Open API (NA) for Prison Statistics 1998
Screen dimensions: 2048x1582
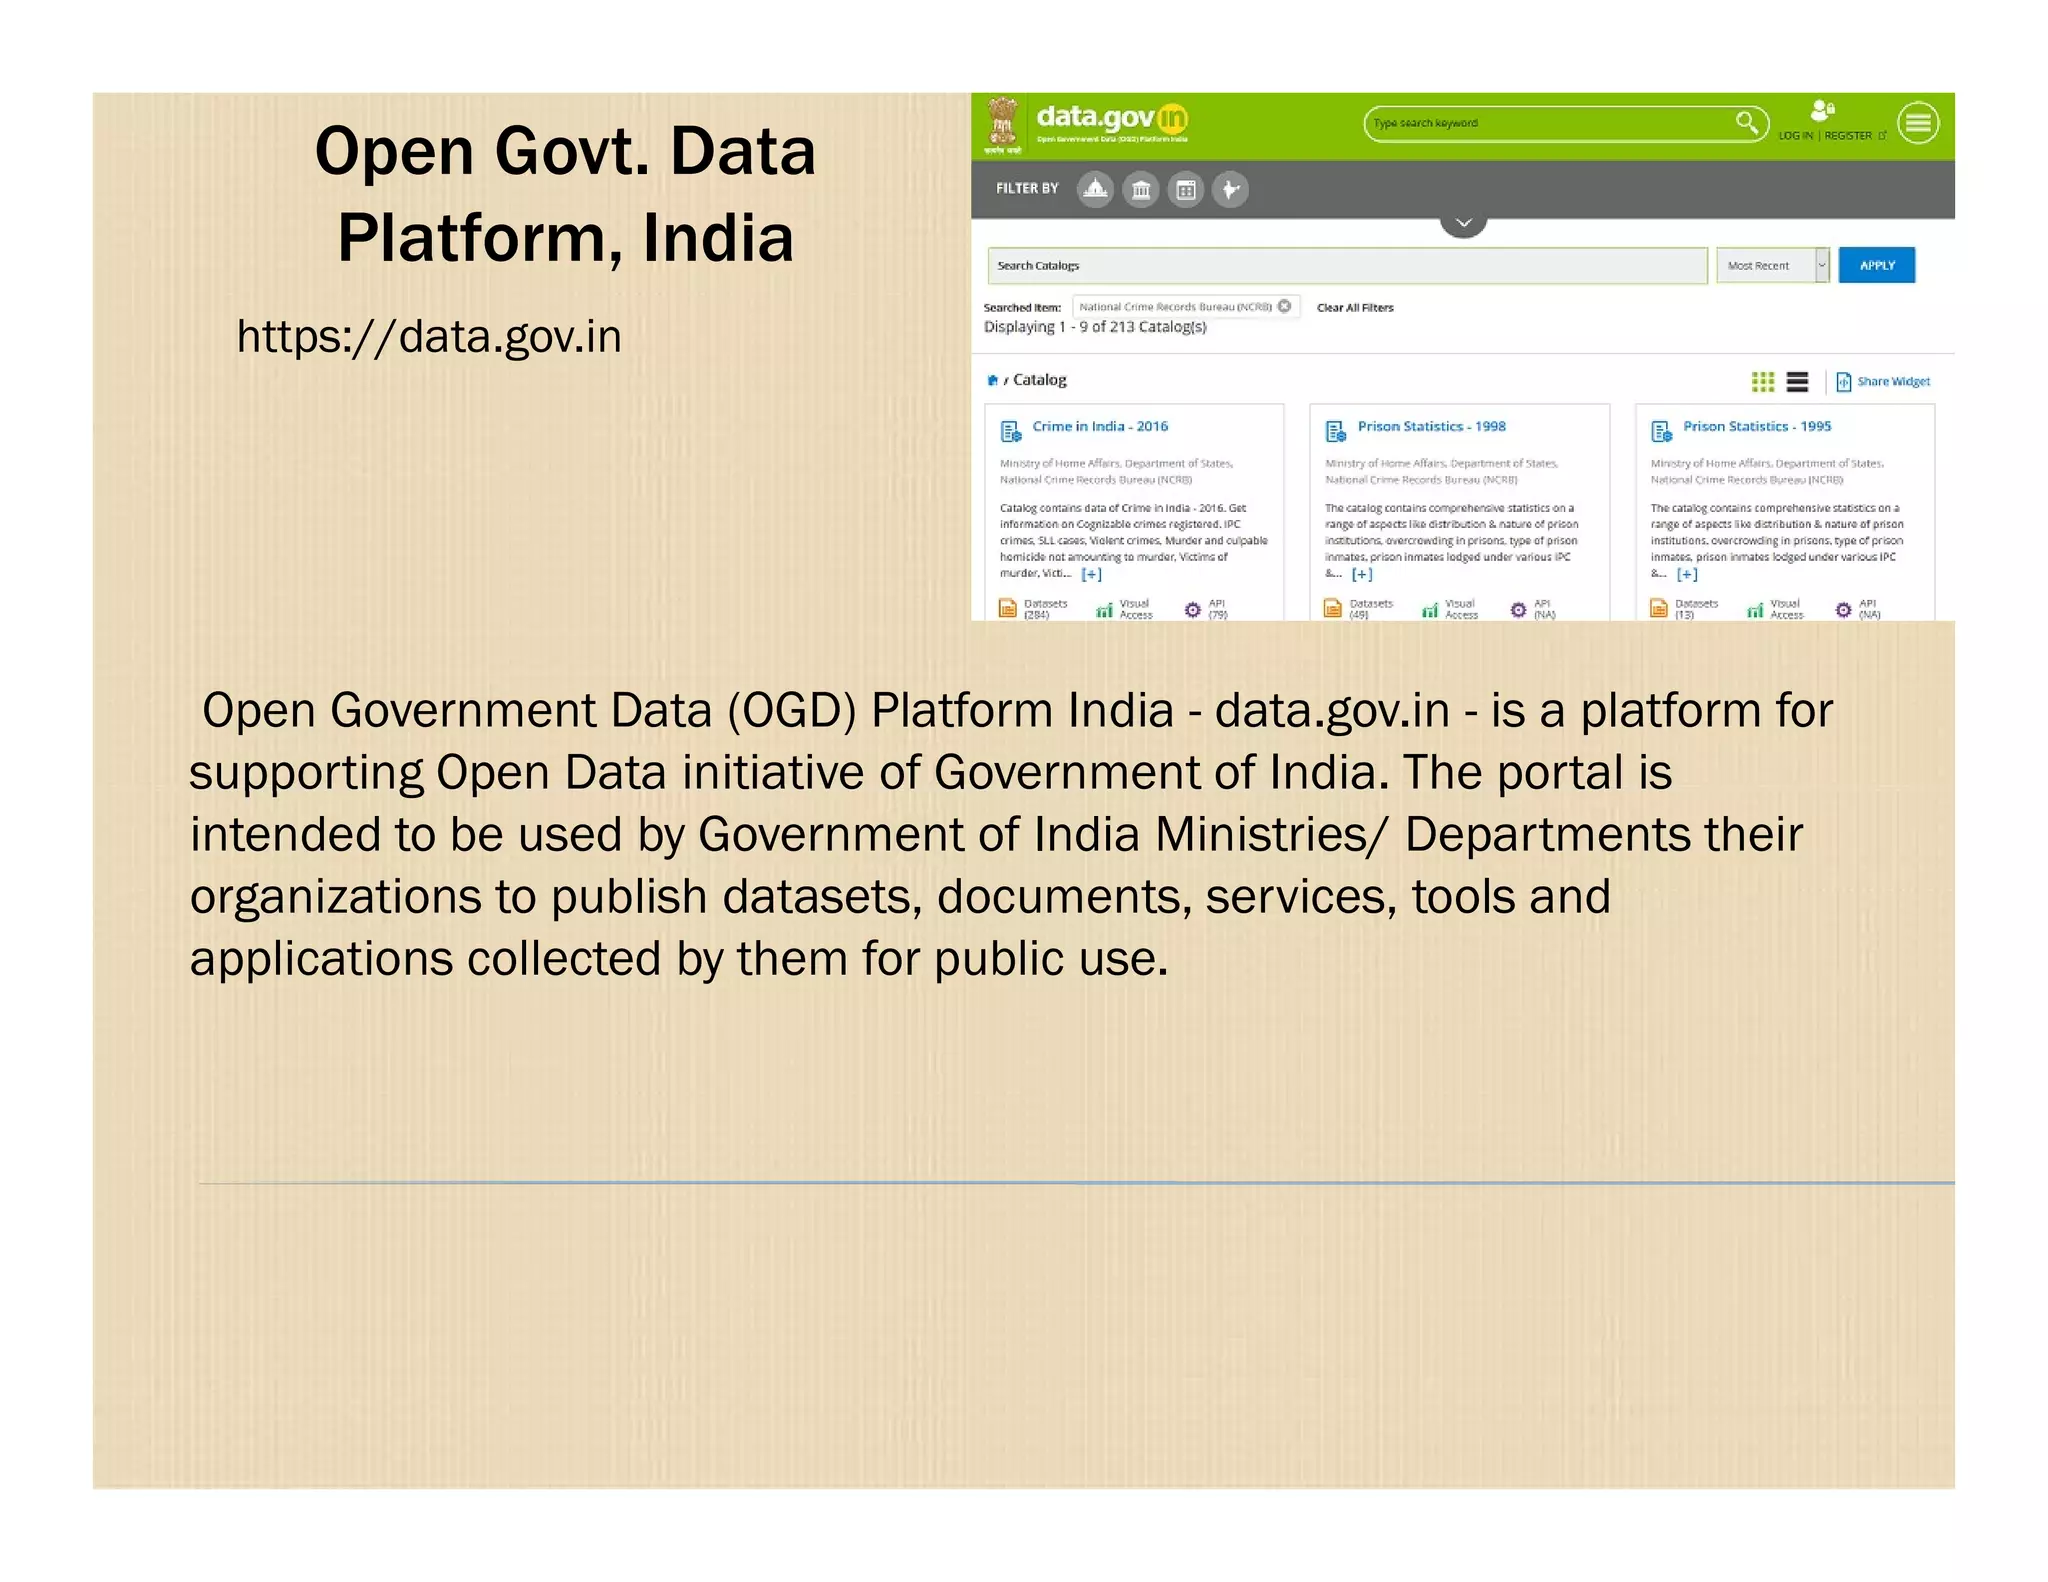[x=1533, y=609]
